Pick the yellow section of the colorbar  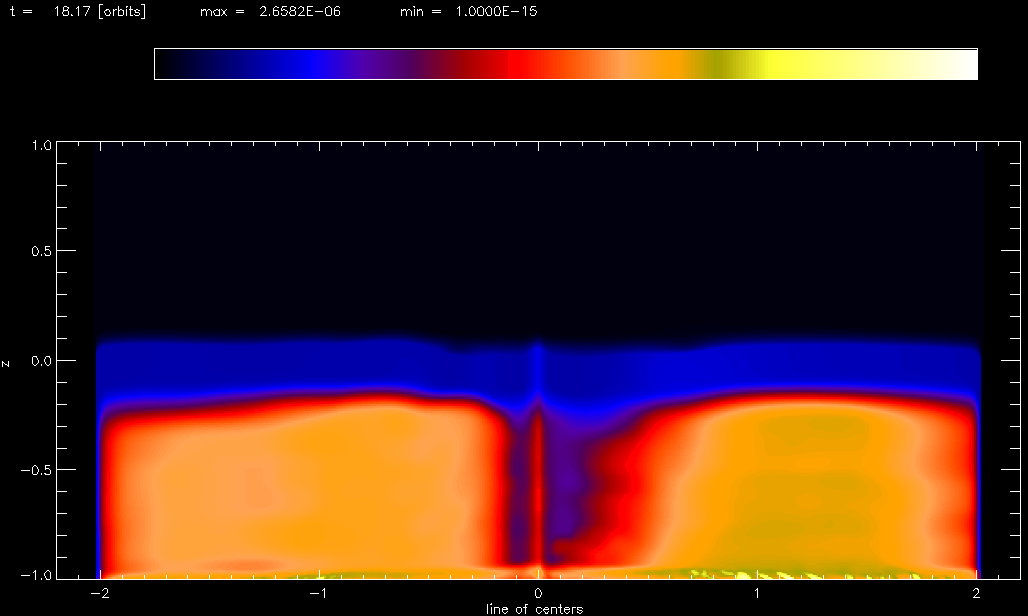click(790, 64)
